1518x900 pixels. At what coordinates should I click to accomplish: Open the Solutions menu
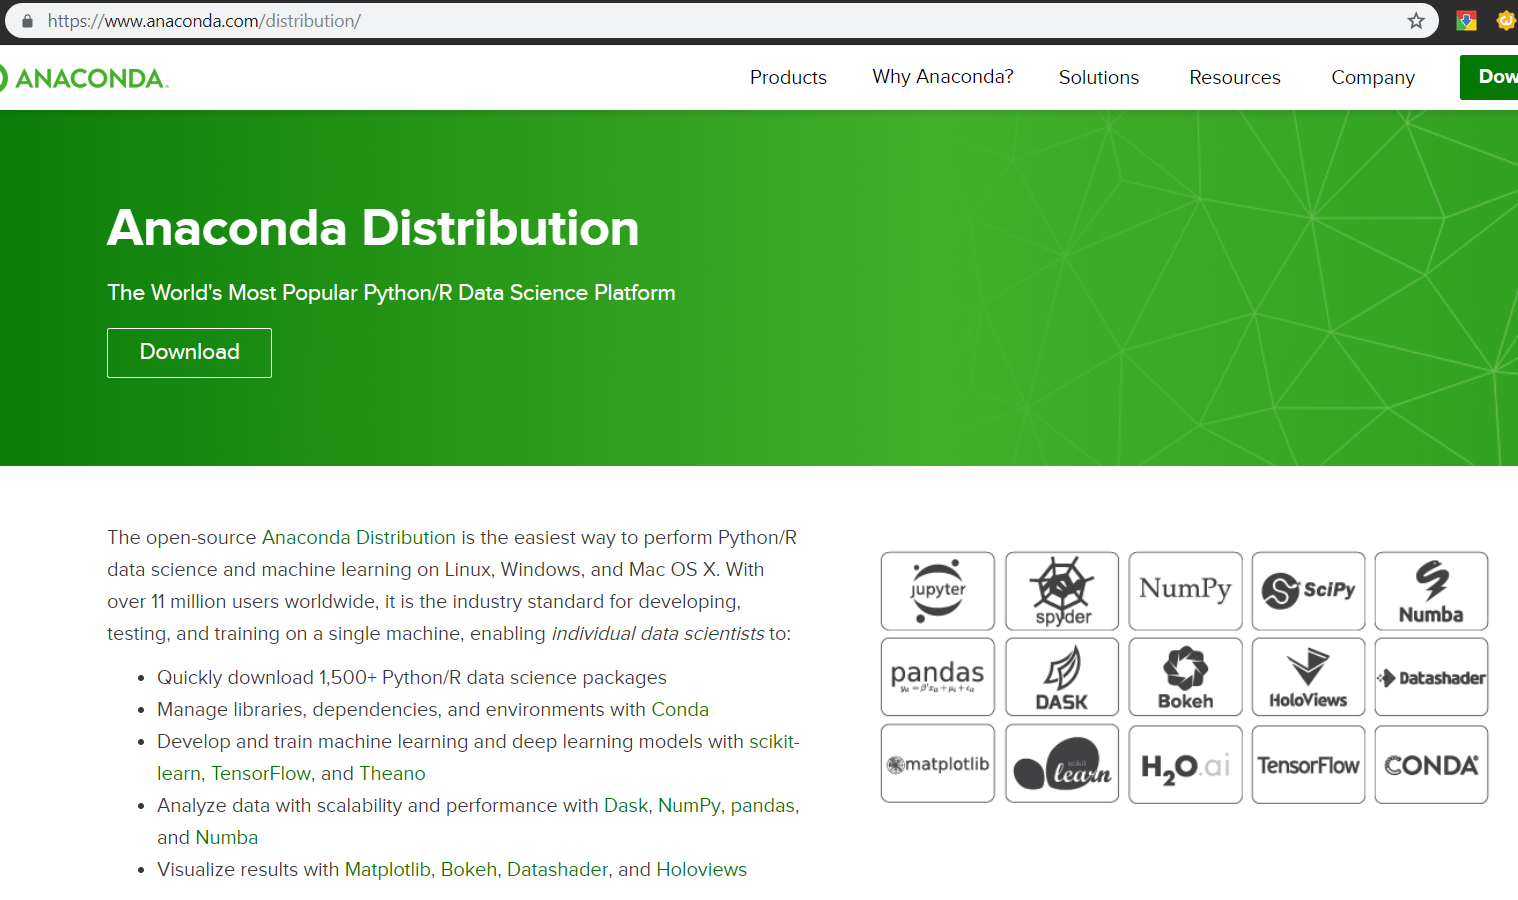(x=1099, y=78)
